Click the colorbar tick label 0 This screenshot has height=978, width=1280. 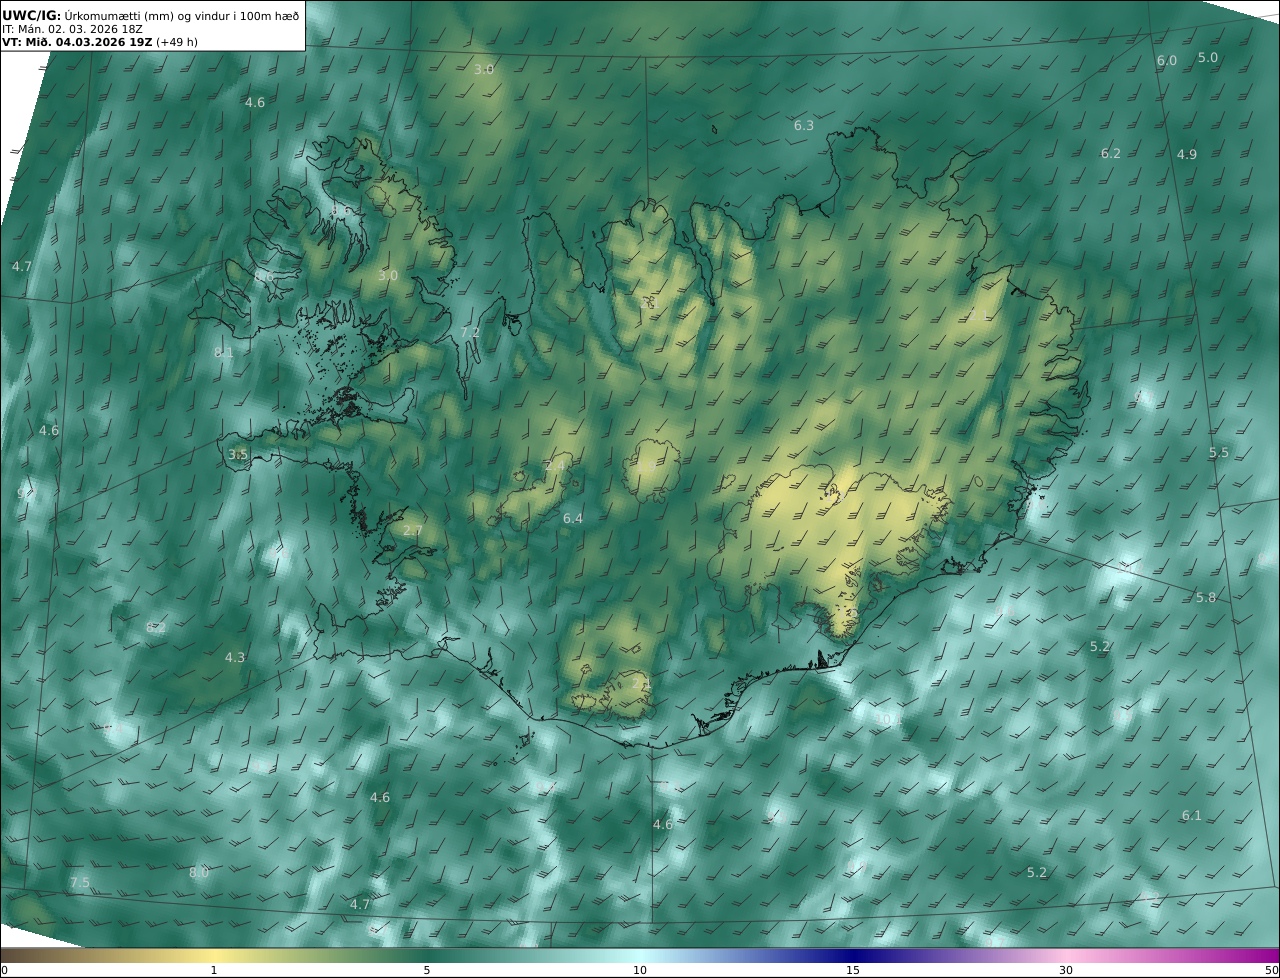click(x=4, y=970)
